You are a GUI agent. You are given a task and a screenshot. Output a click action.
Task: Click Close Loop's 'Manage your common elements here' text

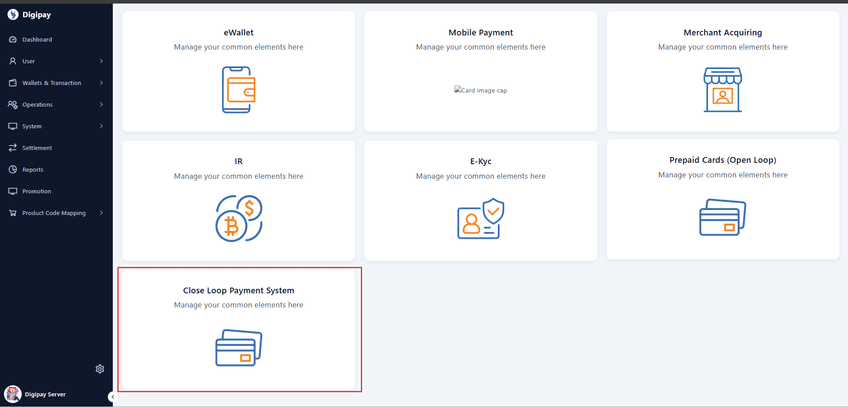coord(238,305)
